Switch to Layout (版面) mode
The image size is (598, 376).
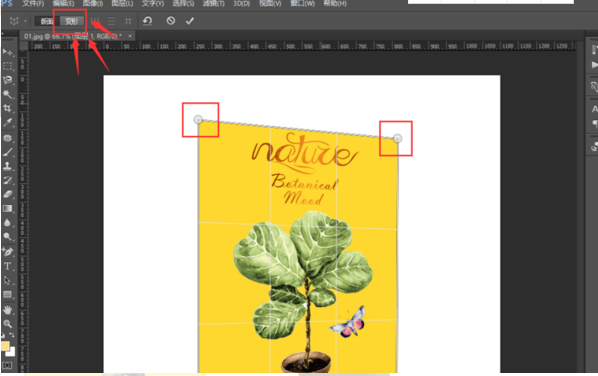pos(47,21)
